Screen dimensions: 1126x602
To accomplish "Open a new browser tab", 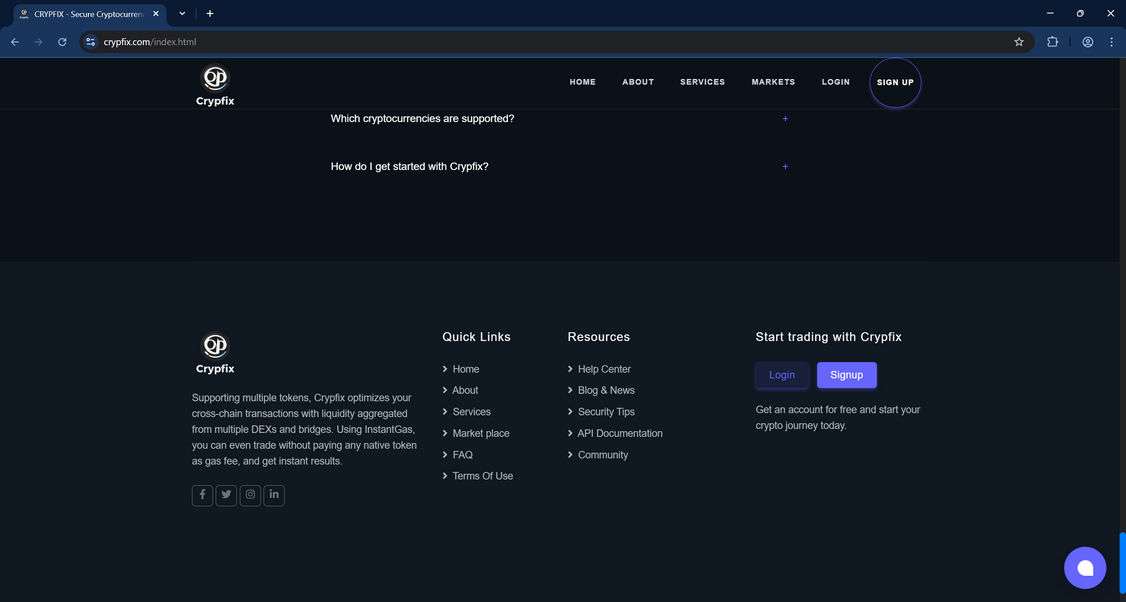I will (x=210, y=13).
